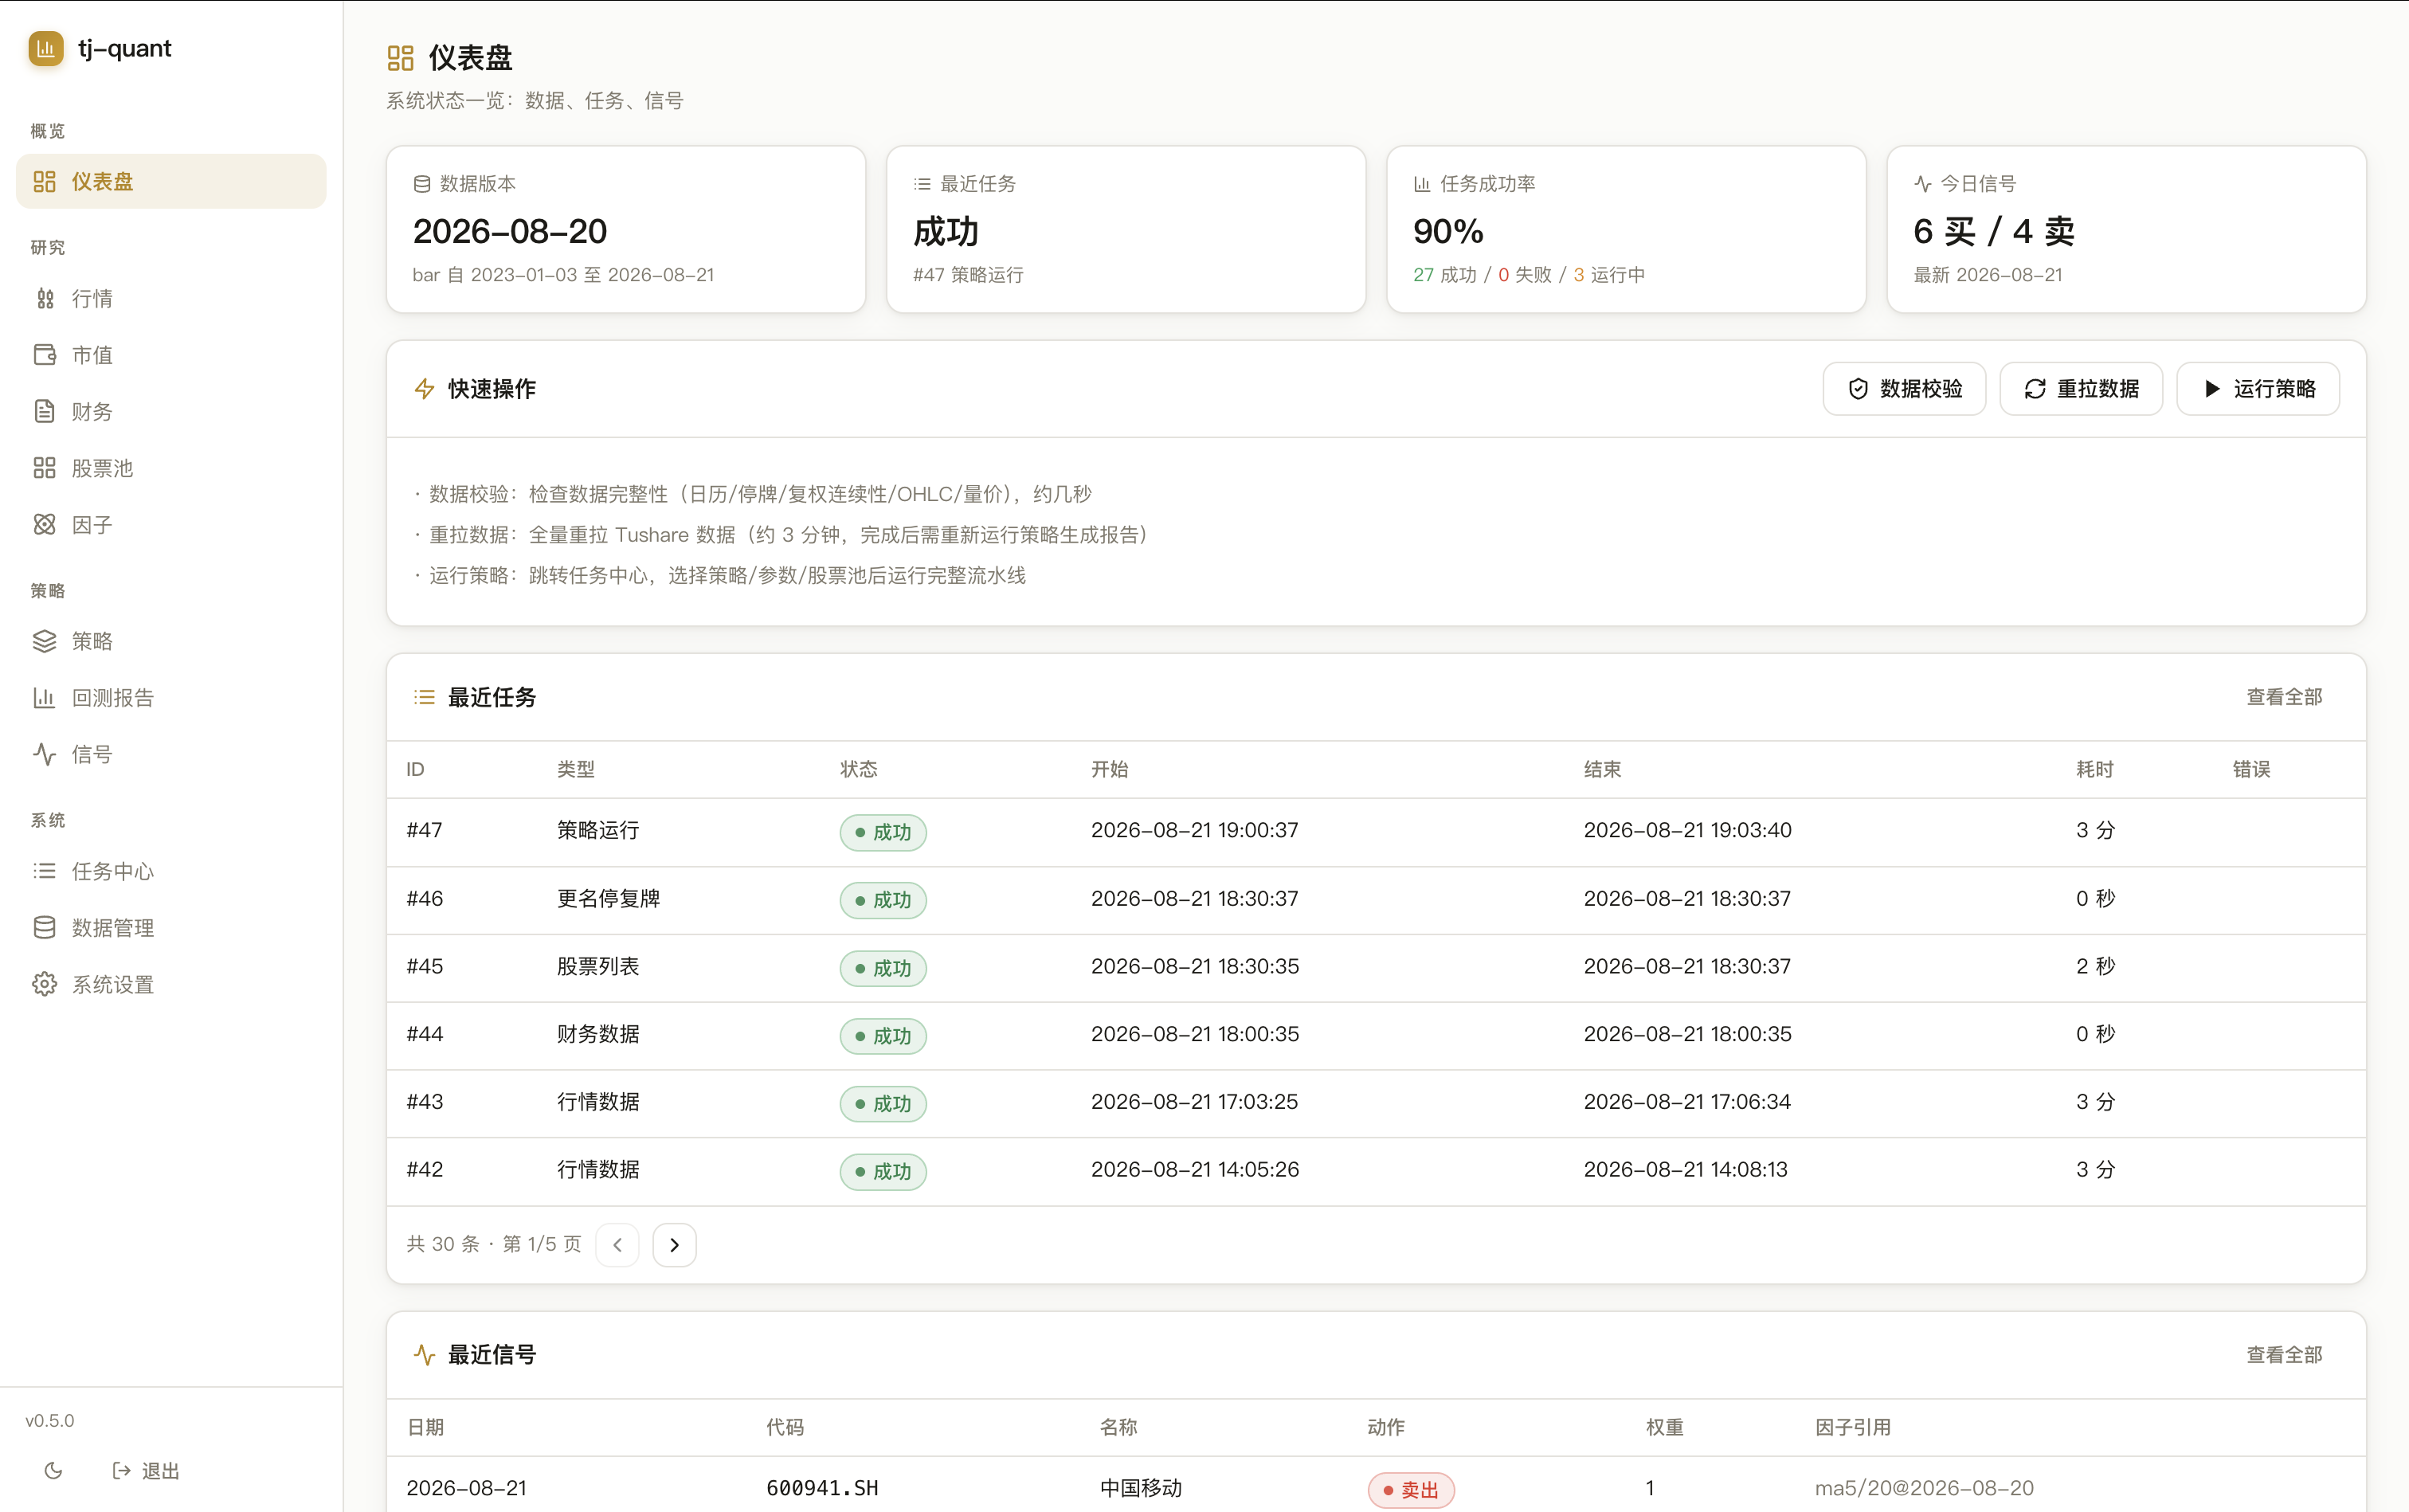Click the pulse icon beside 最近信号 heading
Image resolution: width=2409 pixels, height=1512 pixels.
click(x=425, y=1355)
